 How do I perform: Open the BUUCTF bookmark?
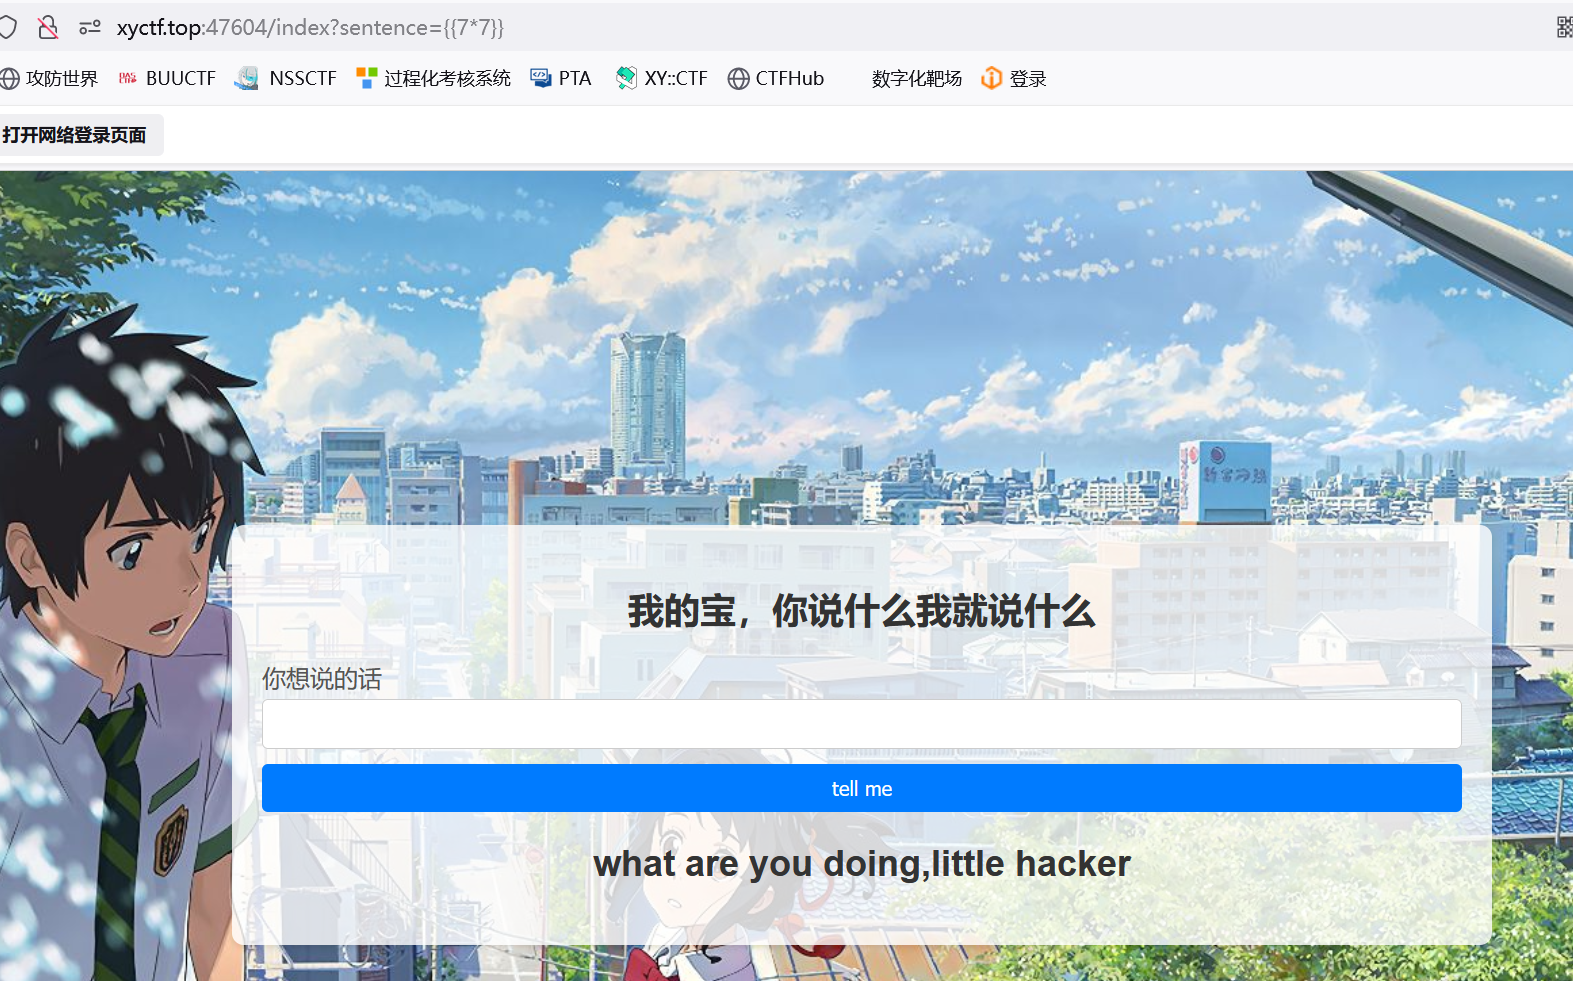[x=168, y=78]
